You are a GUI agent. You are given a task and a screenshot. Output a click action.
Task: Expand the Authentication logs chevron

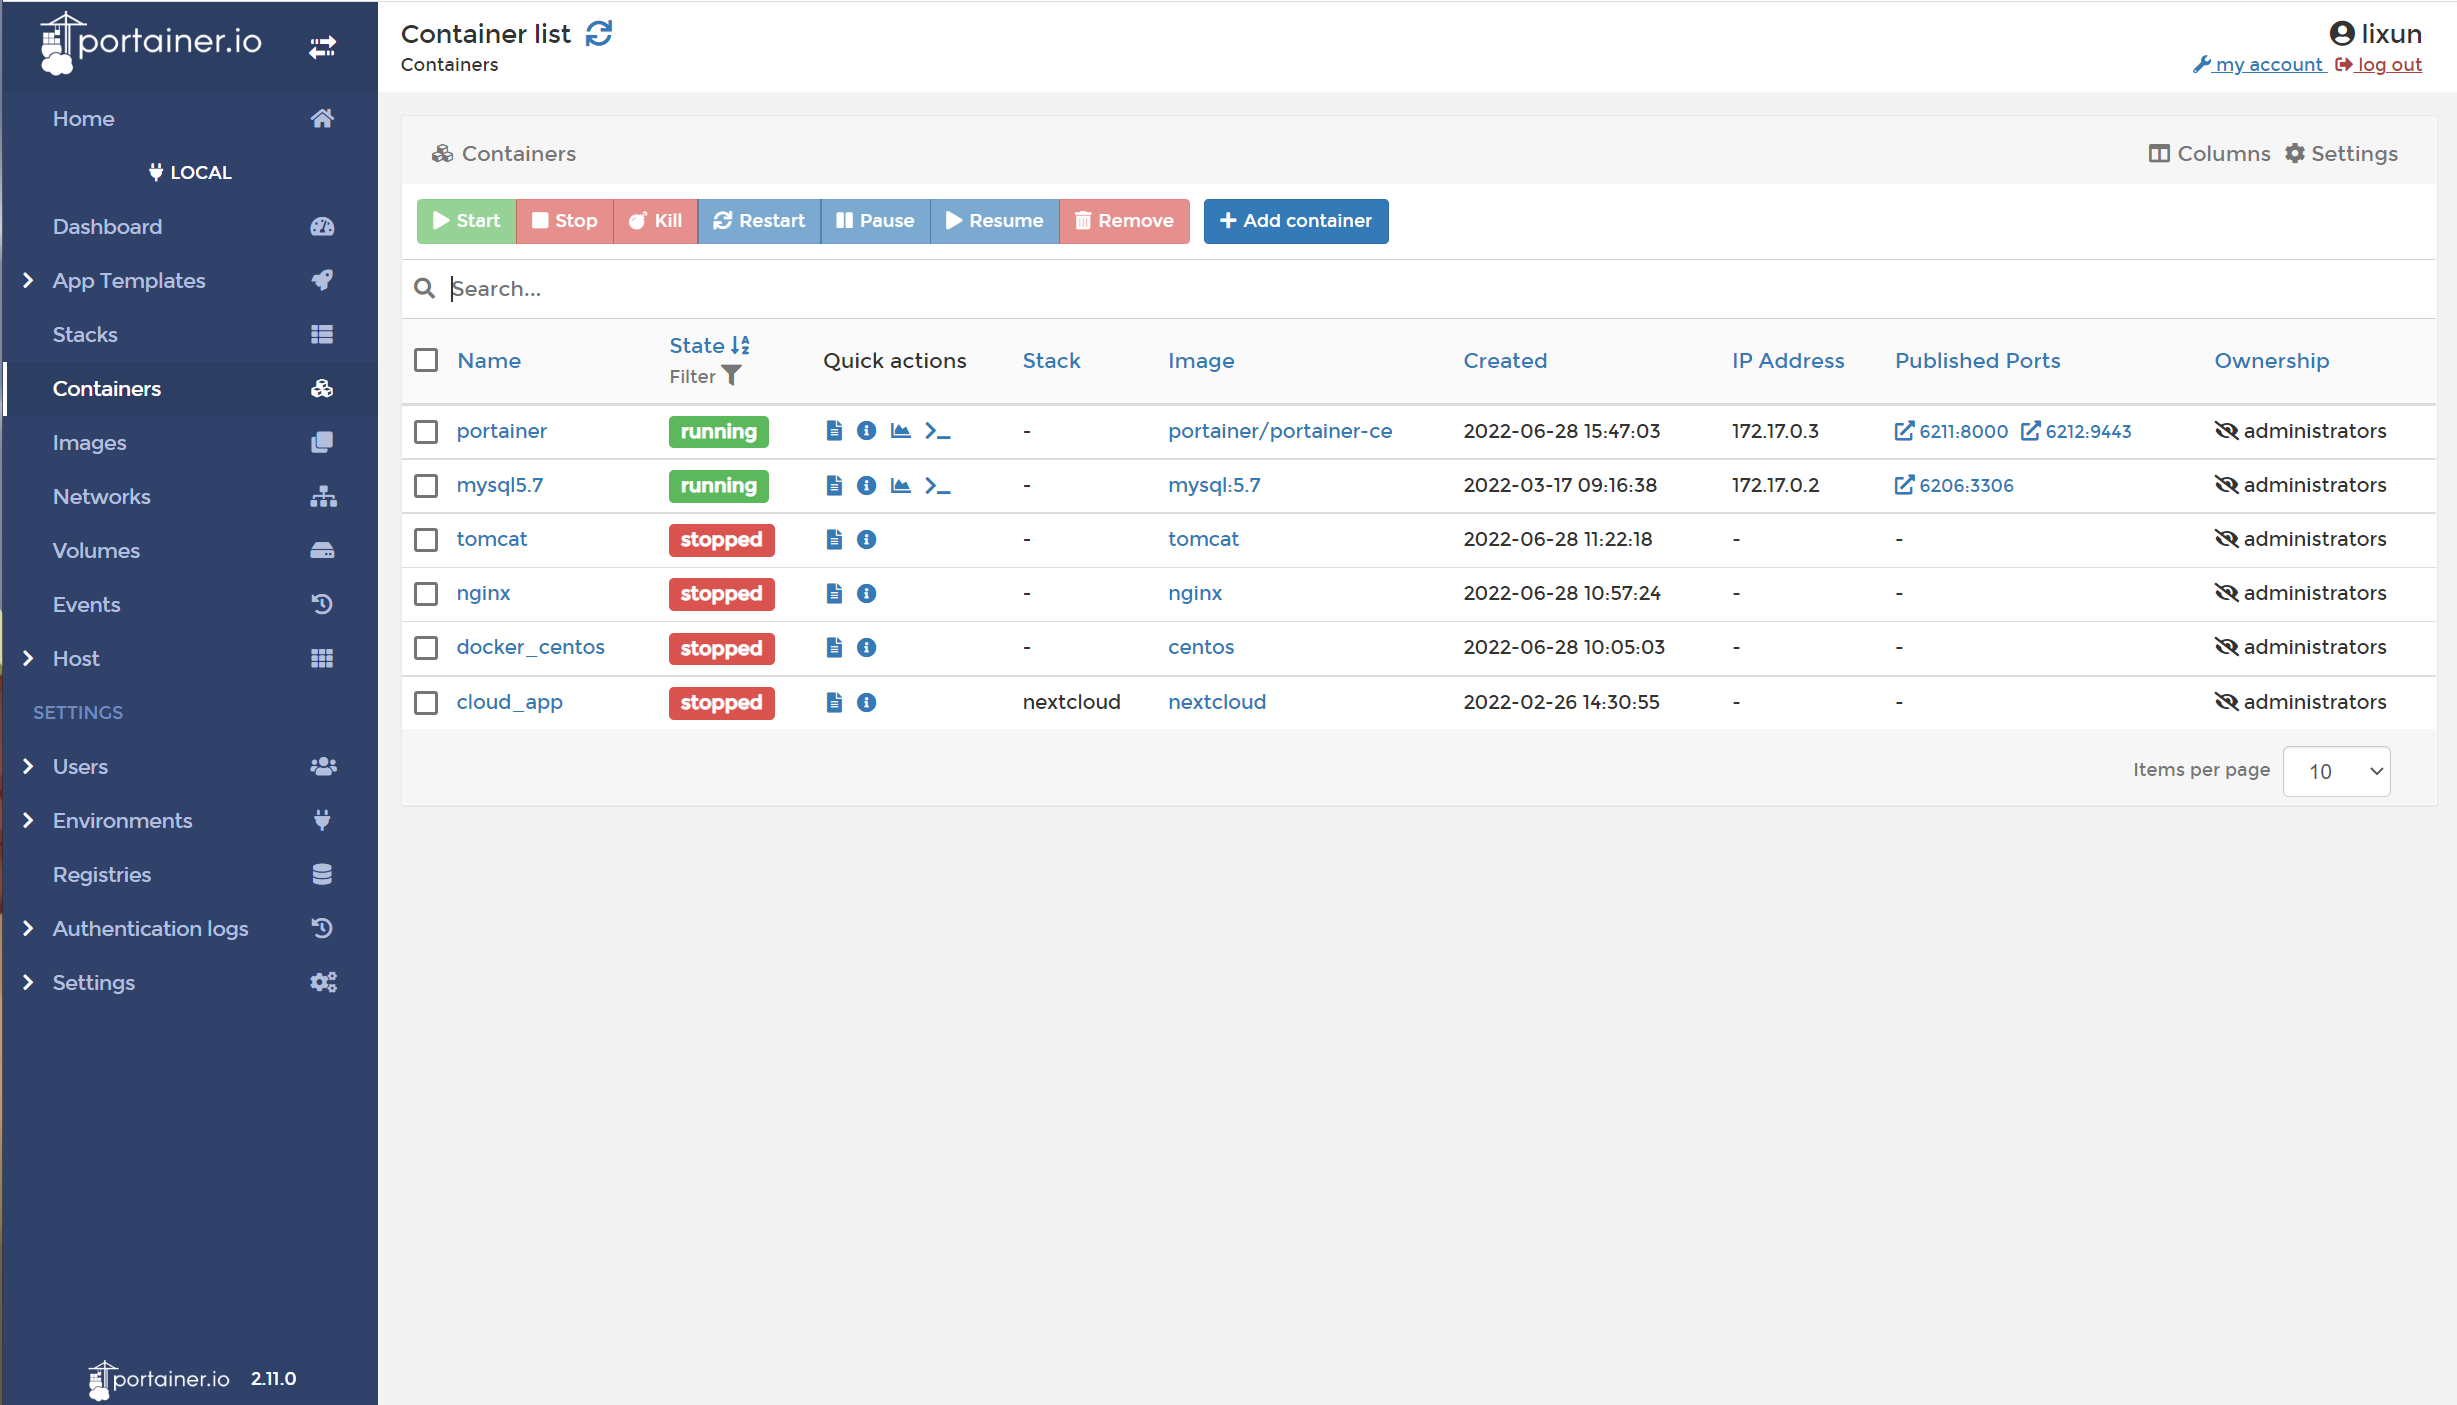coord(28,928)
